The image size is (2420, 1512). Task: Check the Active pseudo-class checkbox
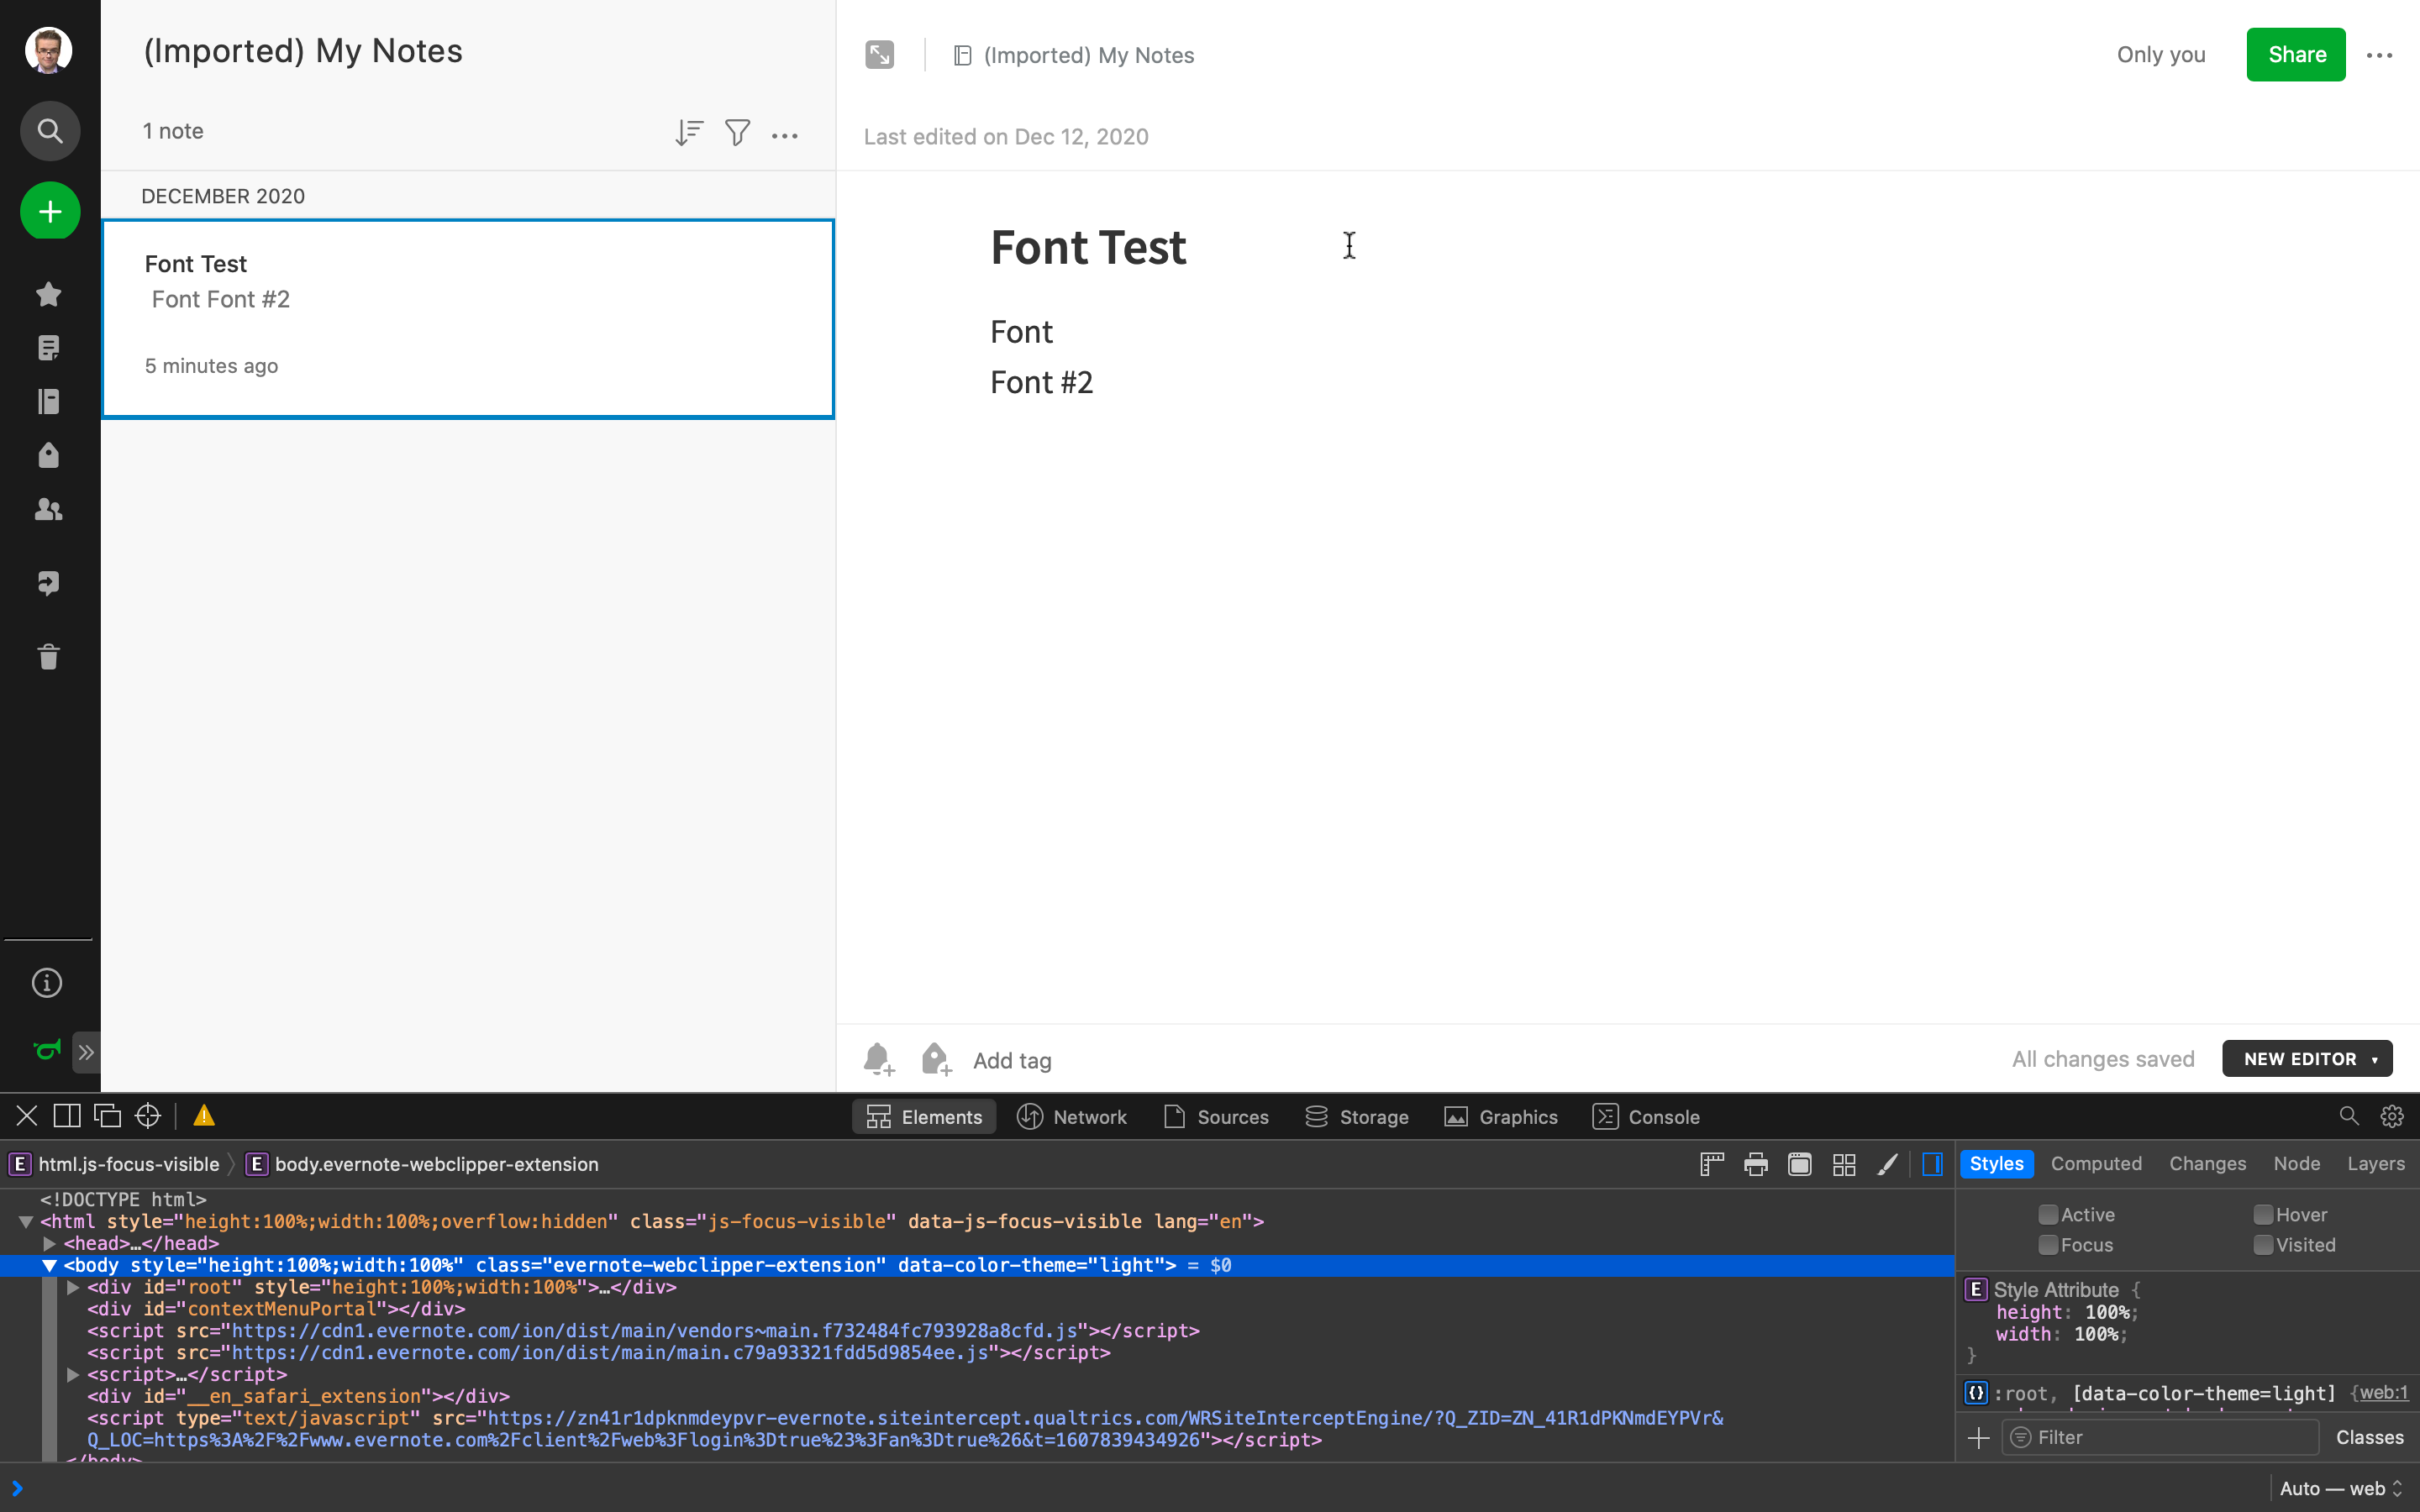(x=2048, y=1215)
